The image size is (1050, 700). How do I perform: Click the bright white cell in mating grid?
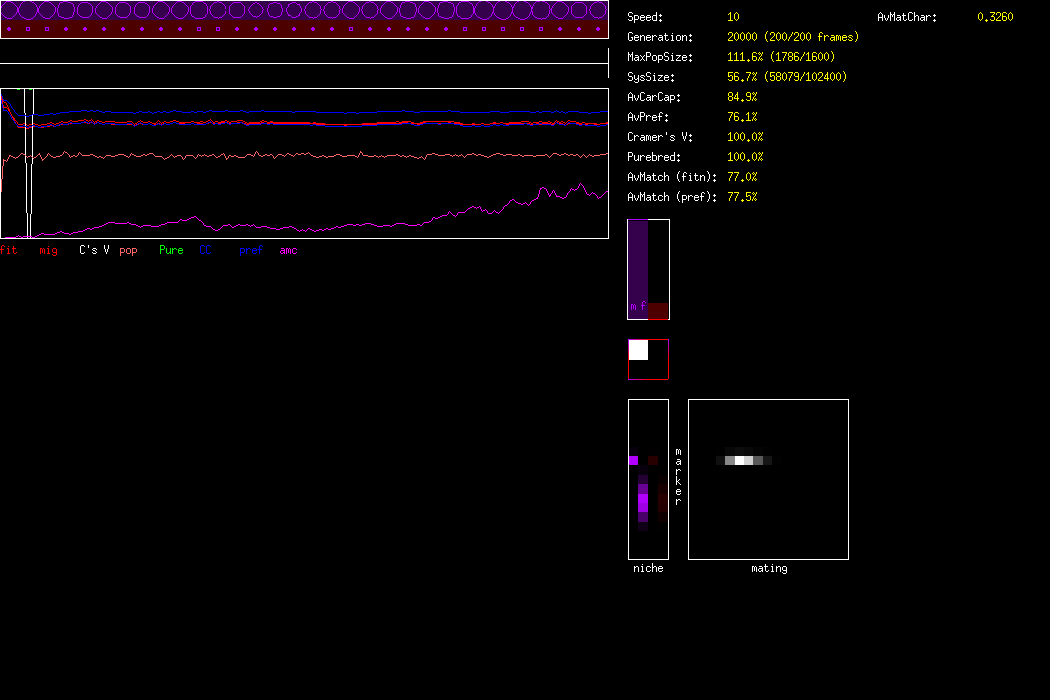(742, 460)
